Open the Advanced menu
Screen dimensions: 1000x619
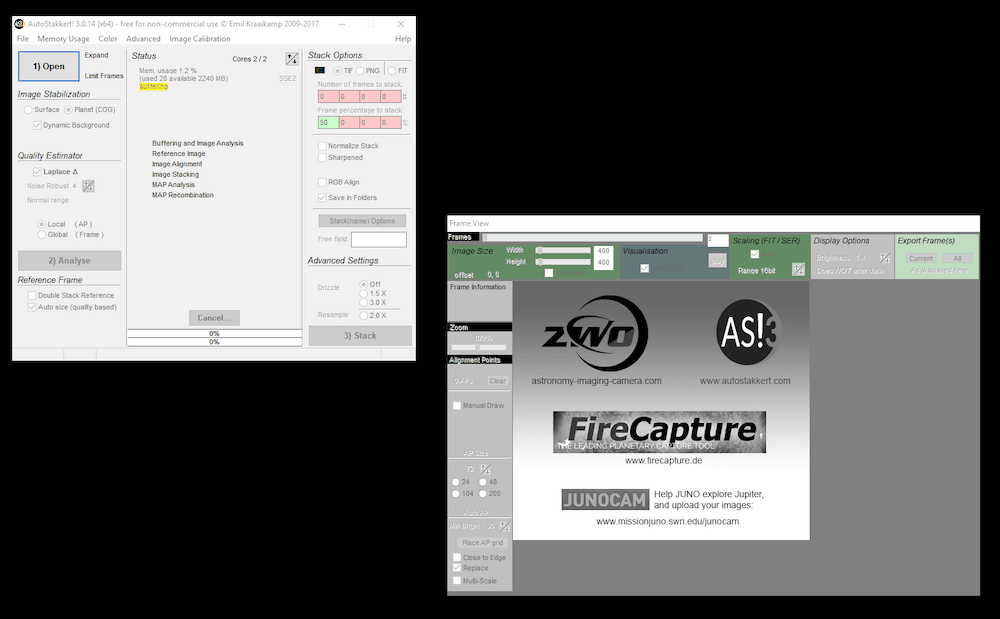143,39
